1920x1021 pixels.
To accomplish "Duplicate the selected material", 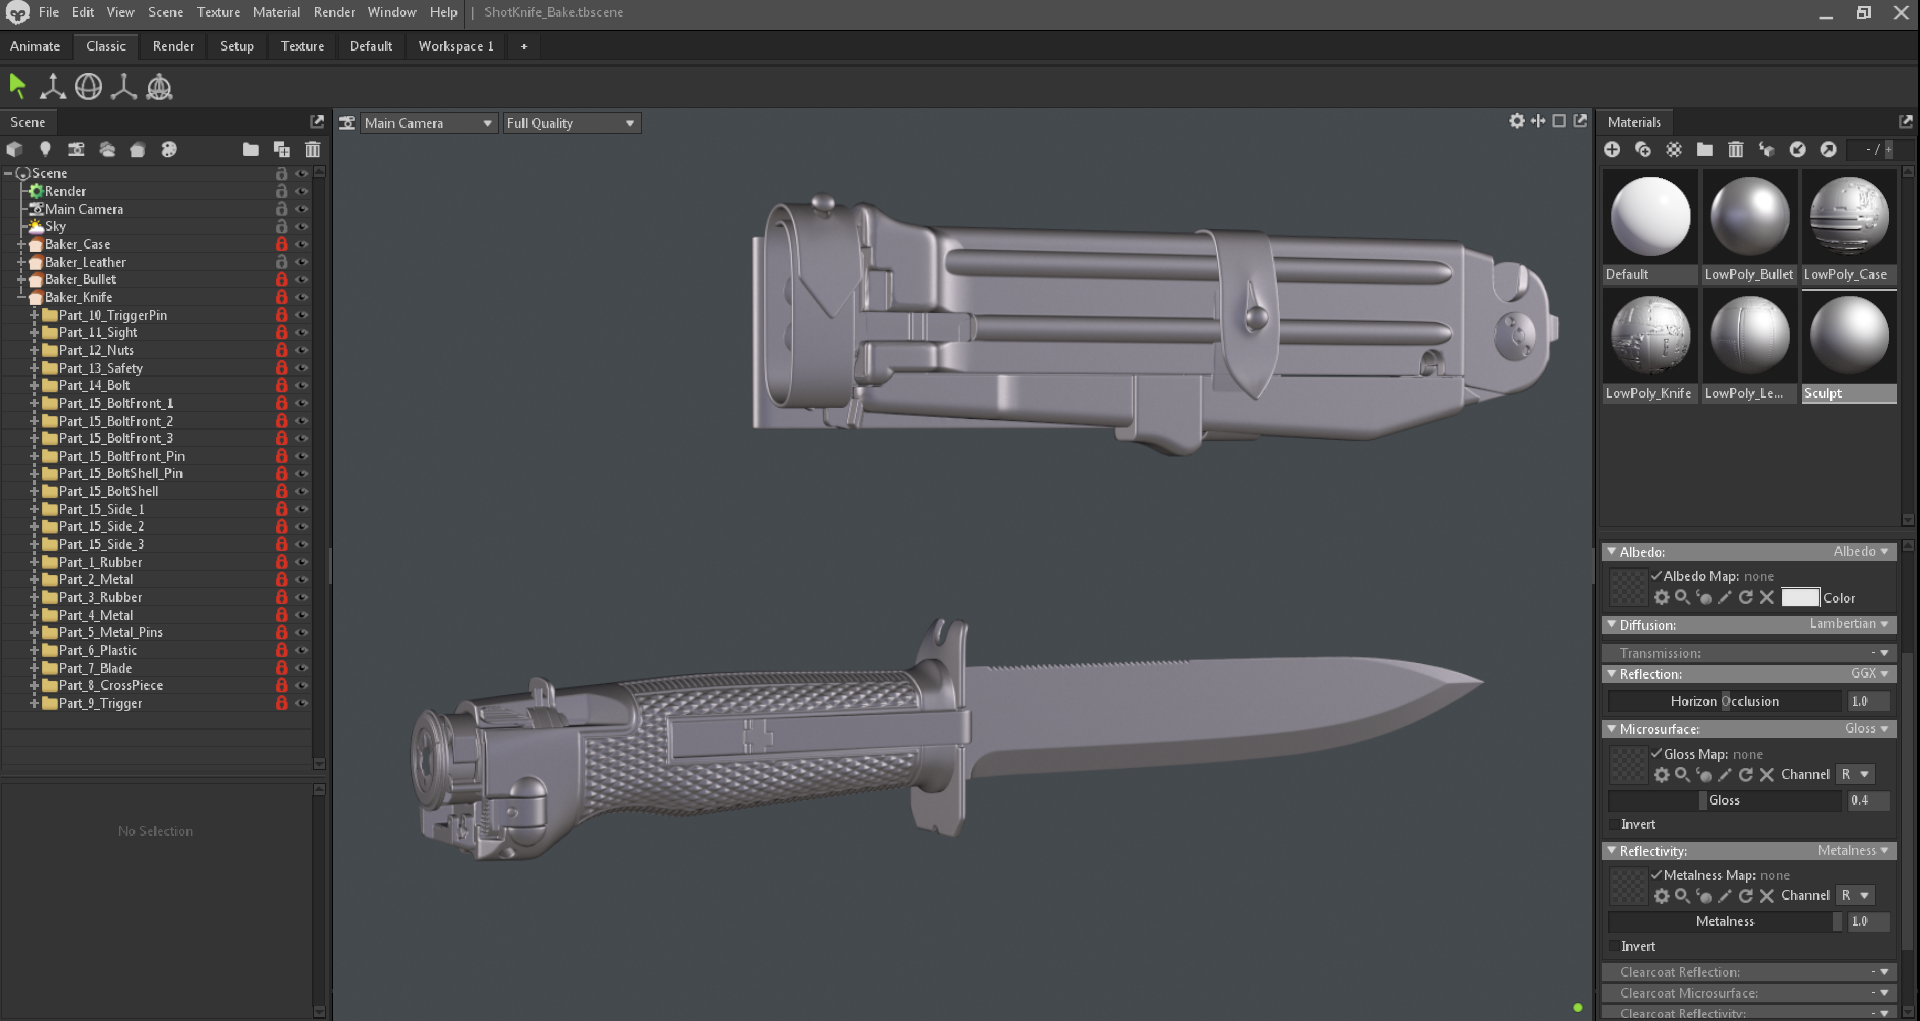I will pyautogui.click(x=1643, y=149).
